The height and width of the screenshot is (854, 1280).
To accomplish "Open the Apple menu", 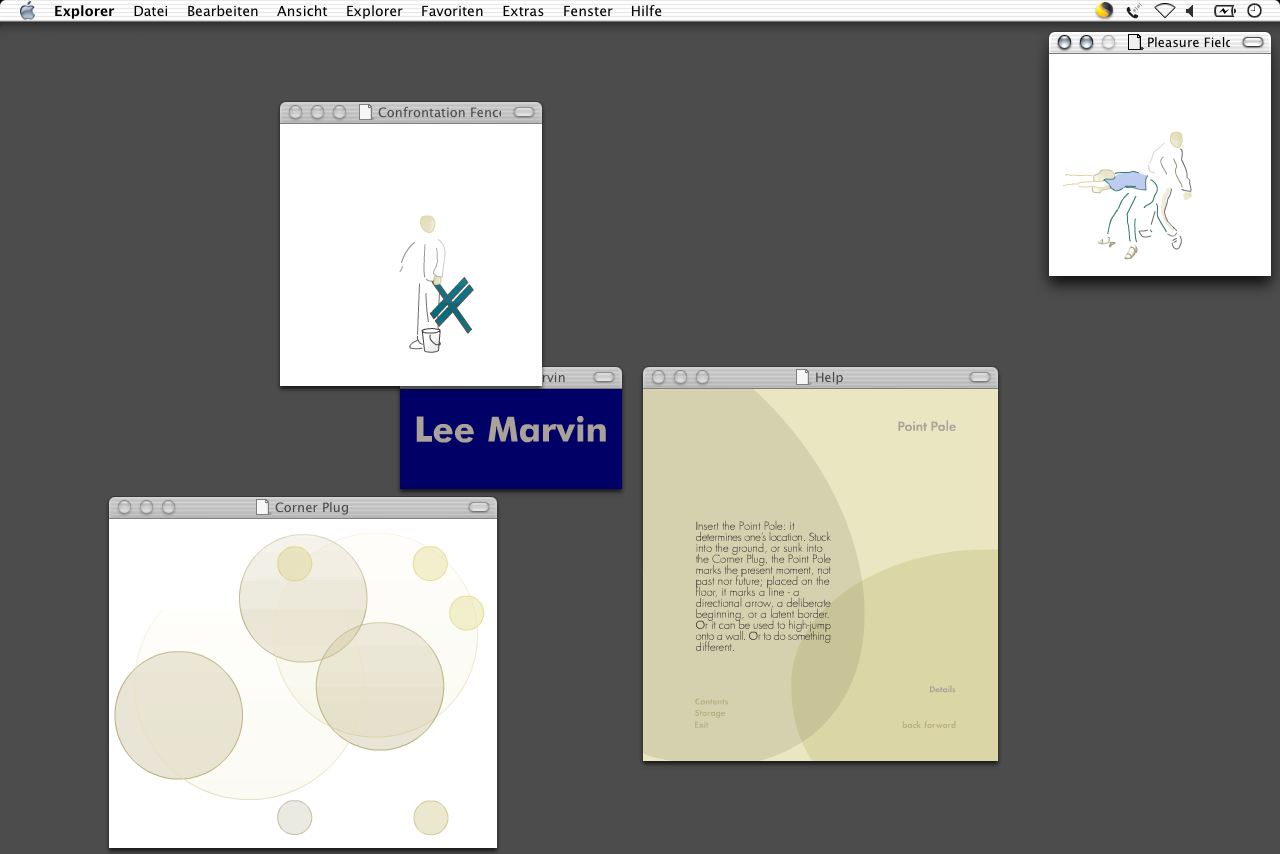I will click(27, 11).
